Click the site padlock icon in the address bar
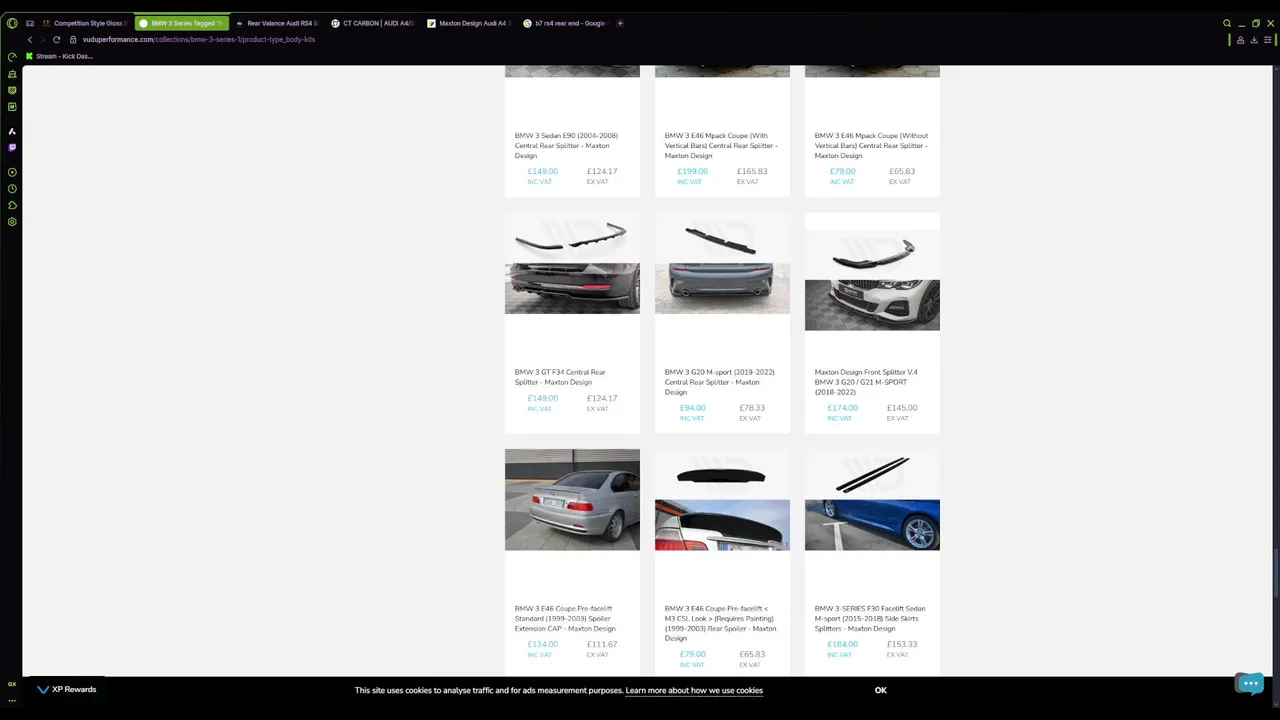 tap(73, 39)
